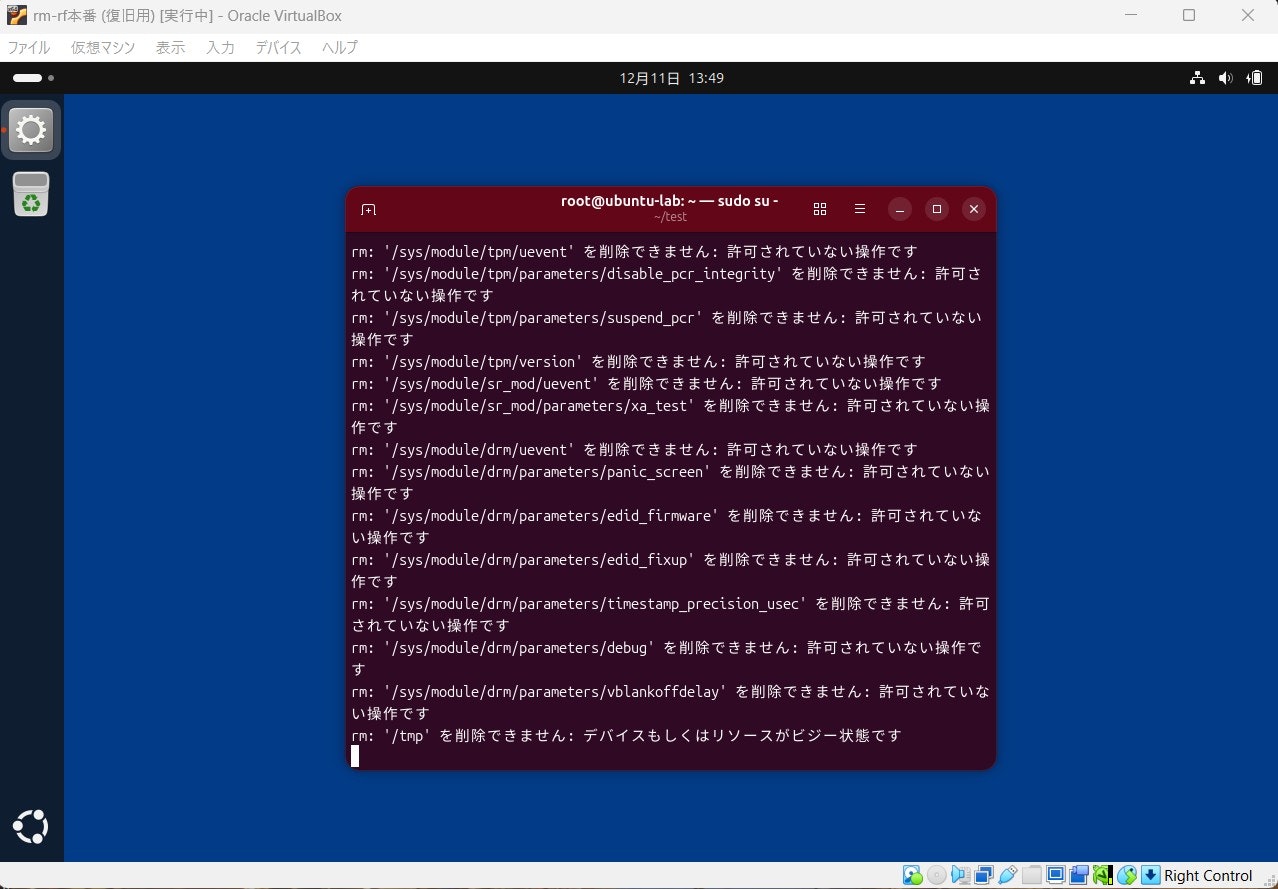Image resolution: width=1278 pixels, height=889 pixels.
Task: Click the suspend_pcr error line
Action: pyautogui.click(x=666, y=328)
